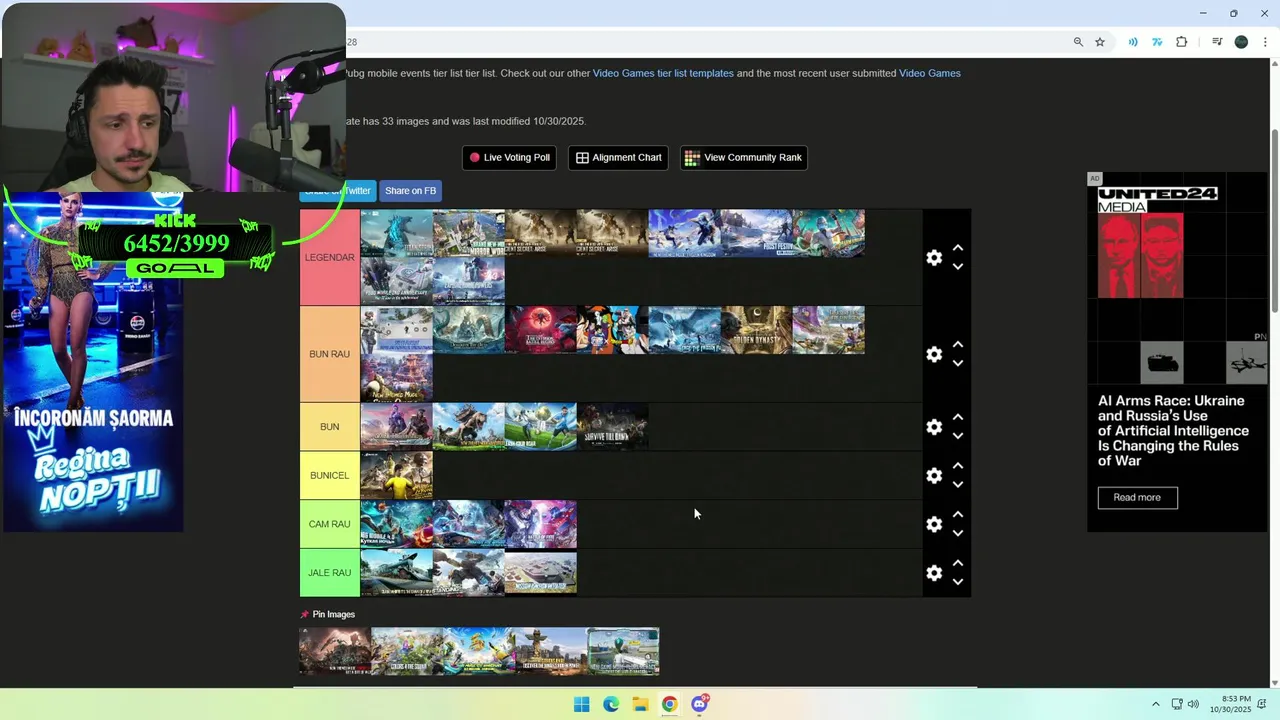
Task: Open the Windows Start menu
Action: tap(582, 704)
